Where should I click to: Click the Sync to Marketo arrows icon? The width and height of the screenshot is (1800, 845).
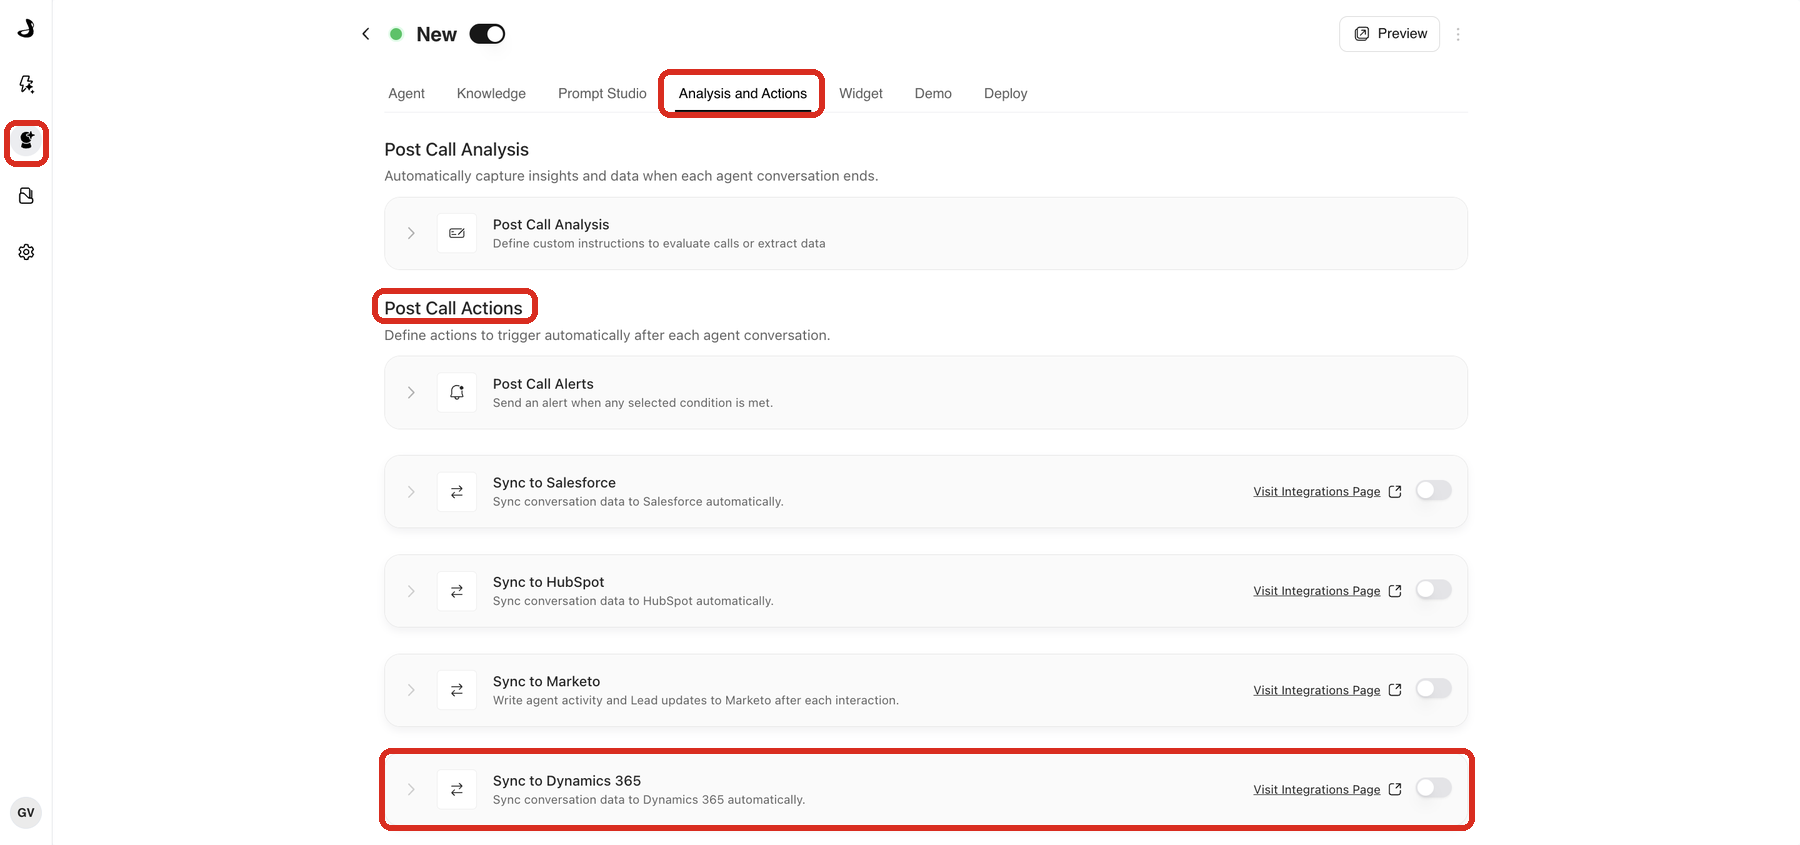457,690
